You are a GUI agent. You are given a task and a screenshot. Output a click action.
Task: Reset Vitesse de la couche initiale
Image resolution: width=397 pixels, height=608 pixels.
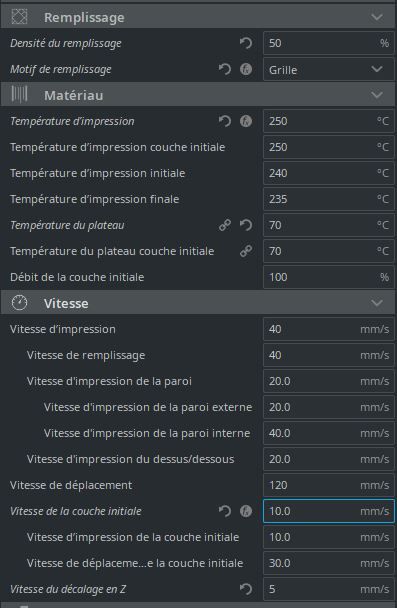[224, 511]
